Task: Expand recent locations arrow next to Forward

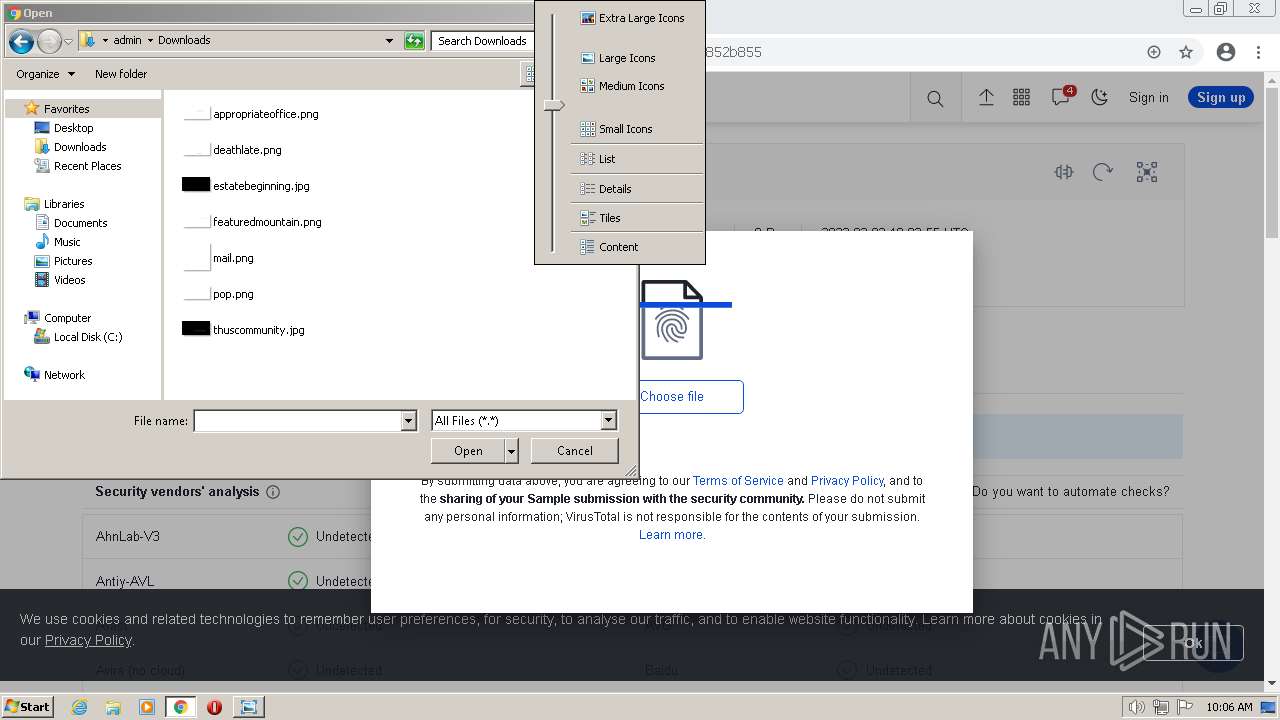Action: coord(68,41)
